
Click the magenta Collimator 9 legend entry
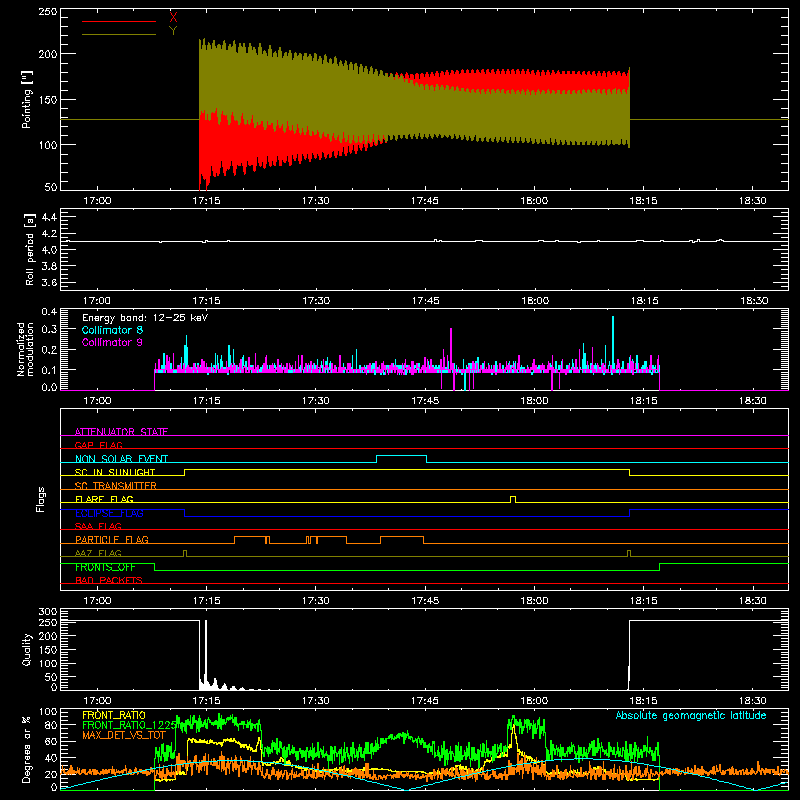click(x=112, y=342)
